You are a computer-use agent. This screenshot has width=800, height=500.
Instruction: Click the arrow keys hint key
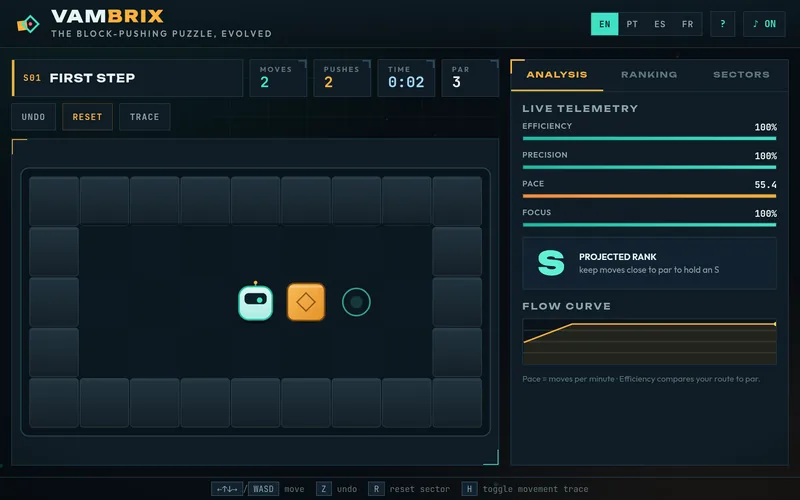(227, 489)
